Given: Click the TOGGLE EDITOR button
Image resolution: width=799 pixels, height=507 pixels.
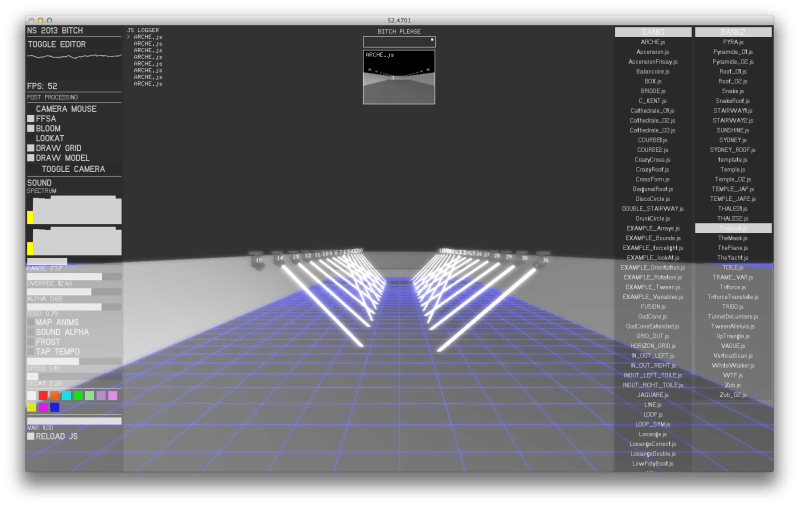Looking at the screenshot, I should (57, 44).
